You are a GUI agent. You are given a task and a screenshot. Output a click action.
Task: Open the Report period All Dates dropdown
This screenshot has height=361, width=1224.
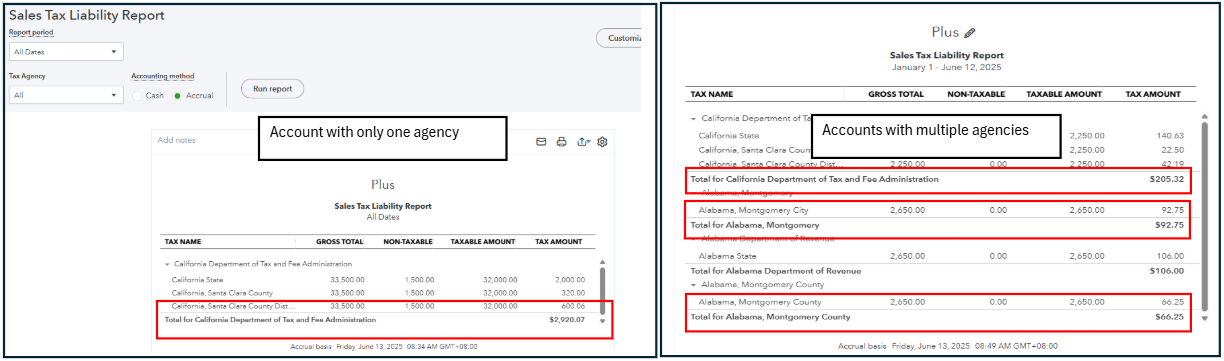pos(66,52)
